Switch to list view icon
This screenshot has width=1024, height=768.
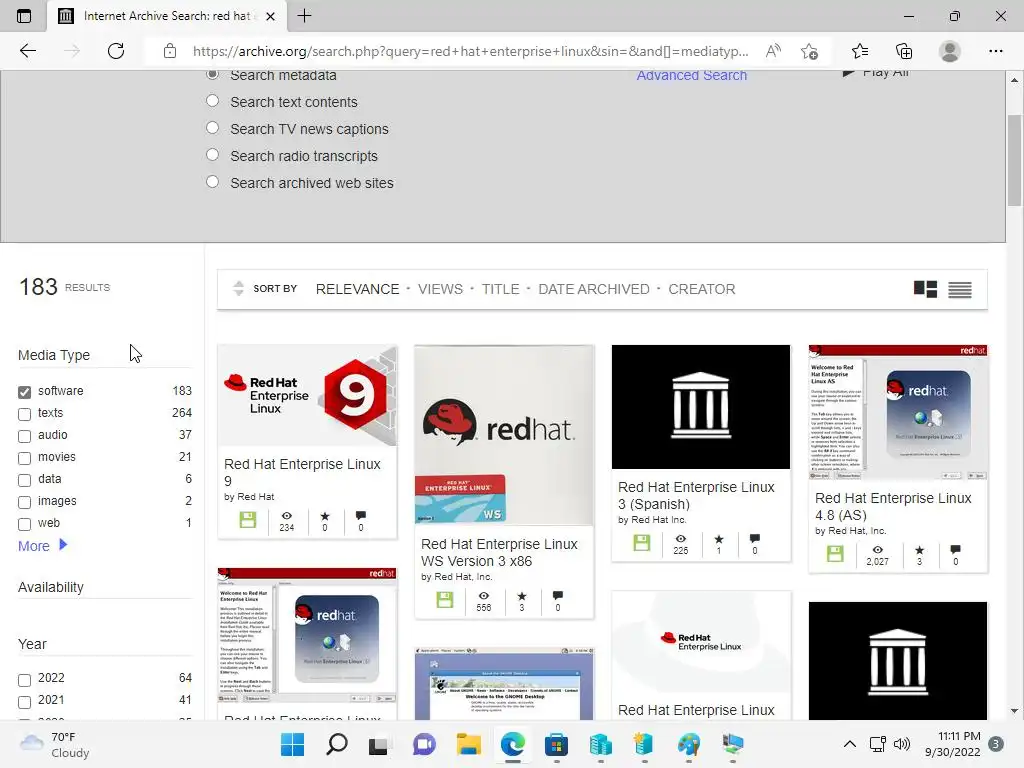pos(960,289)
